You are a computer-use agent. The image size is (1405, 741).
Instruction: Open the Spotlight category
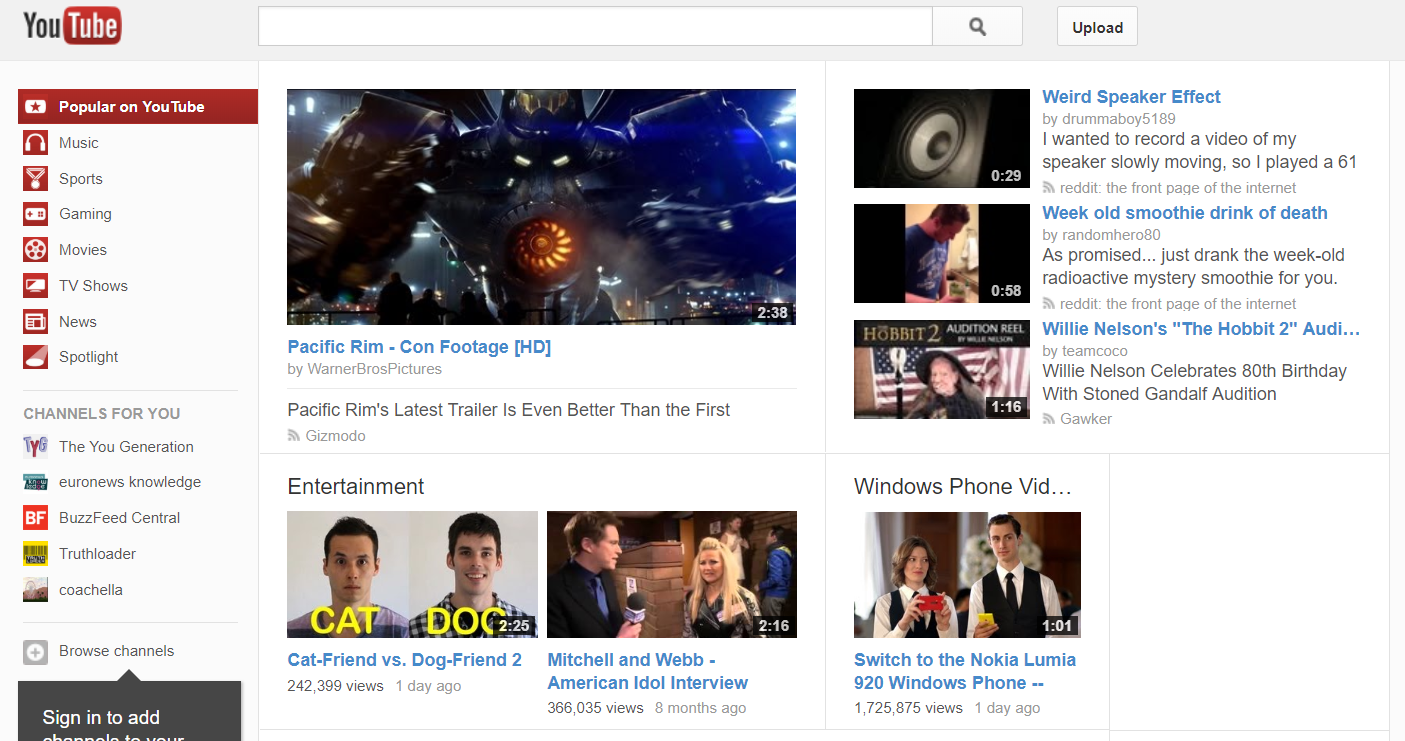point(89,357)
